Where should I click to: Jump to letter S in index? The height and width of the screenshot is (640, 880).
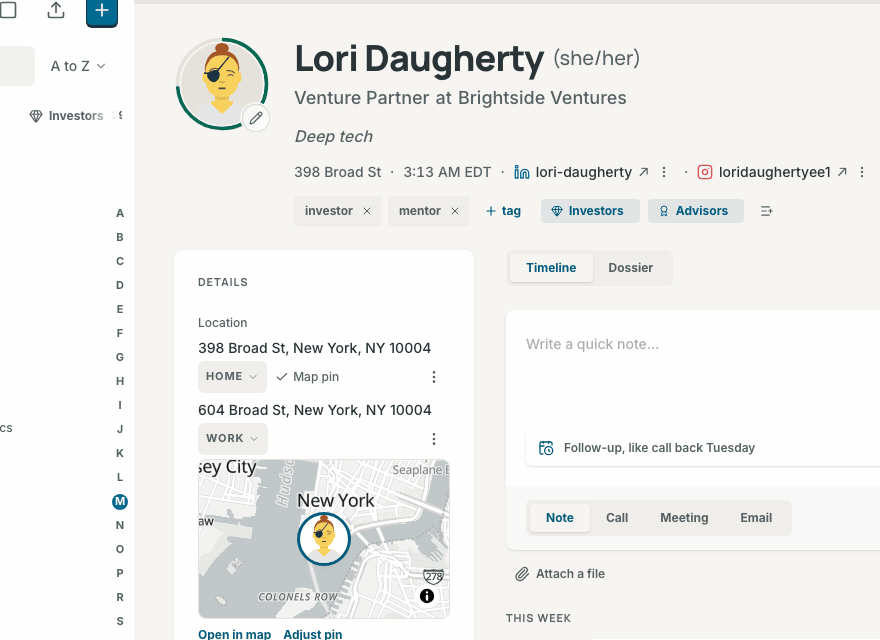(120, 621)
